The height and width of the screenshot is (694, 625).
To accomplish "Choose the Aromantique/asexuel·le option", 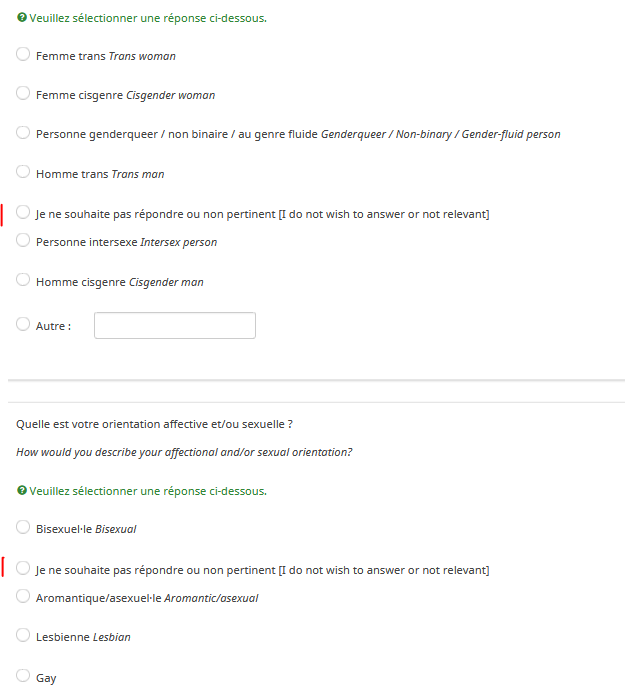I will pyautogui.click(x=23, y=597).
